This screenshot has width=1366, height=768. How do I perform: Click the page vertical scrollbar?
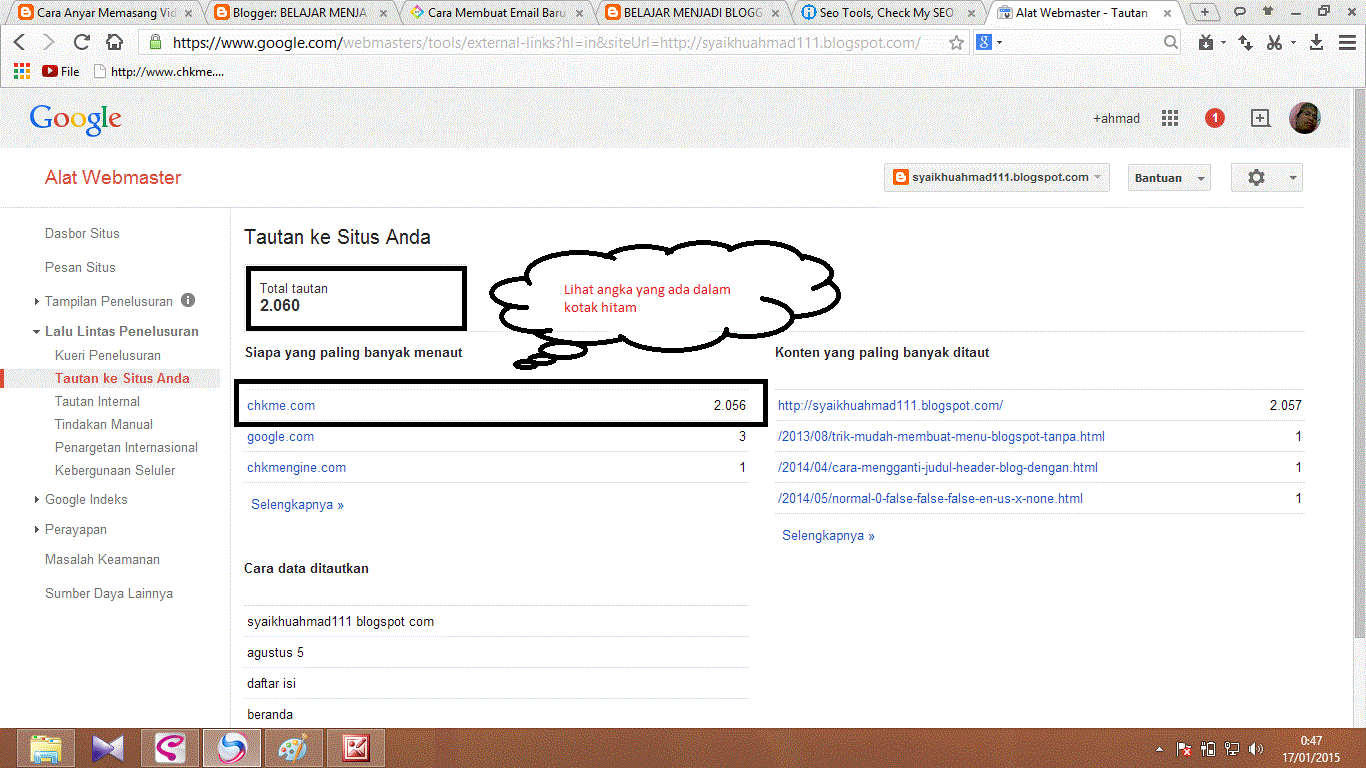tap(1358, 362)
